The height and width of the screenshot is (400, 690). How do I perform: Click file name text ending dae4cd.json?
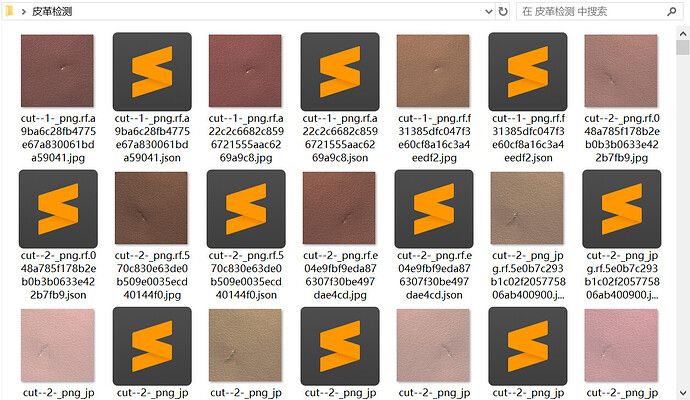434,275
